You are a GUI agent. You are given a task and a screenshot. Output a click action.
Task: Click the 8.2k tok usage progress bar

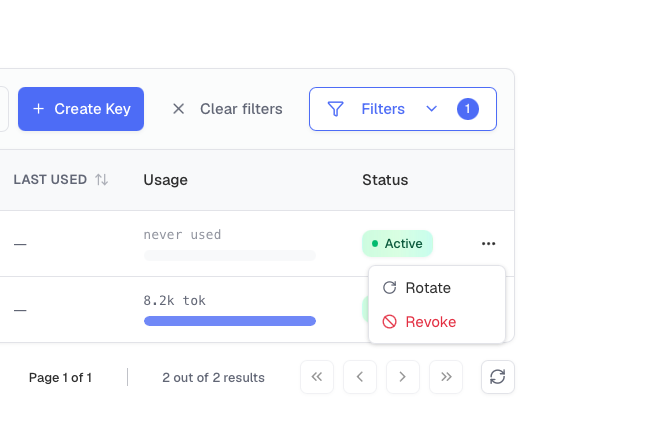(230, 321)
